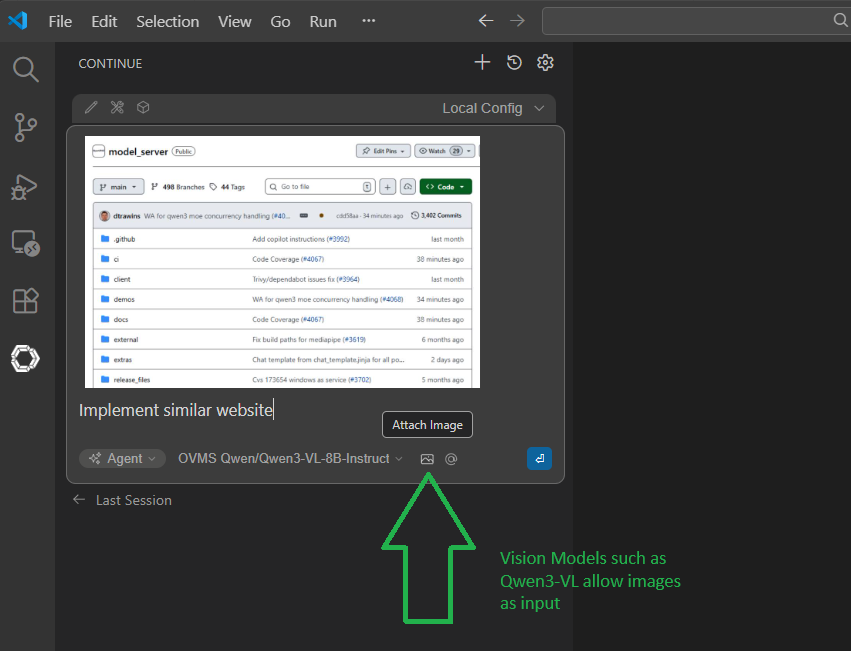Click the wrench tools icon
The height and width of the screenshot is (651, 851).
pyautogui.click(x=117, y=108)
